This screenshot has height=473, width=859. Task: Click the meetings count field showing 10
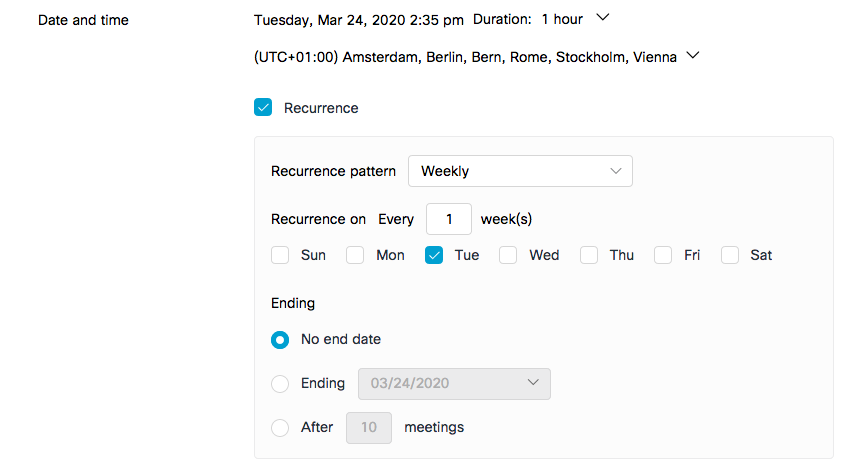point(369,427)
